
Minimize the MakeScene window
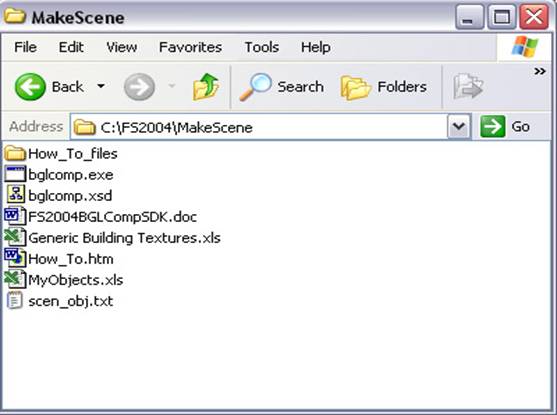469,17
